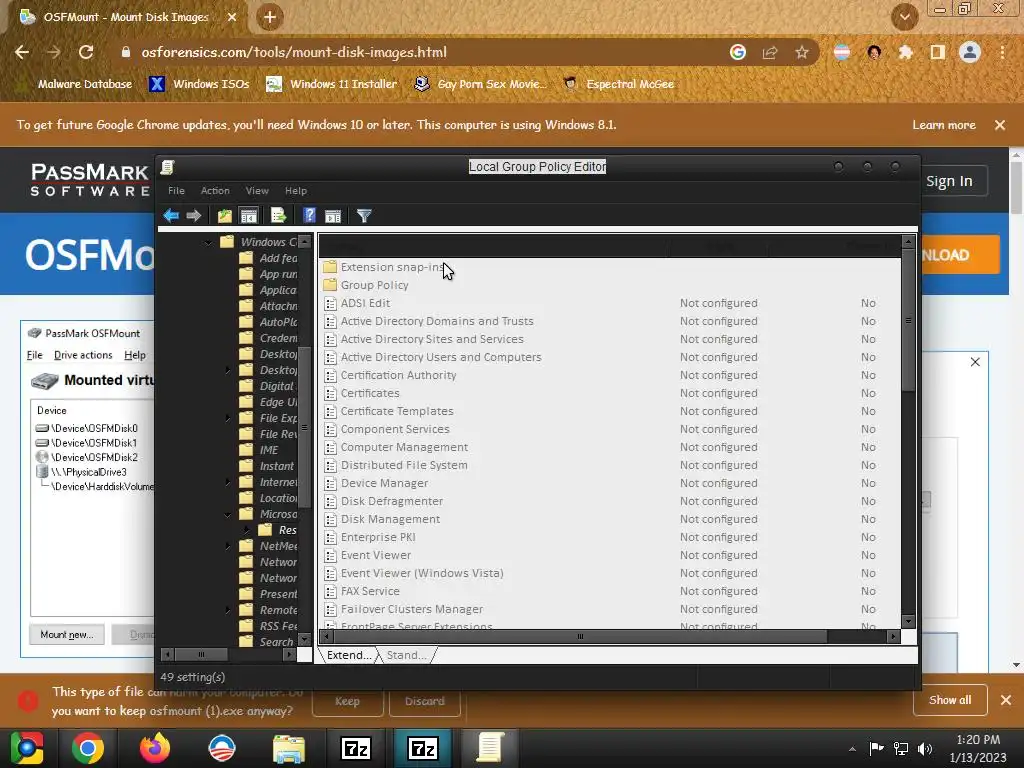This screenshot has height=768, width=1024.
Task: Click Discard in the download bar
Action: (424, 701)
